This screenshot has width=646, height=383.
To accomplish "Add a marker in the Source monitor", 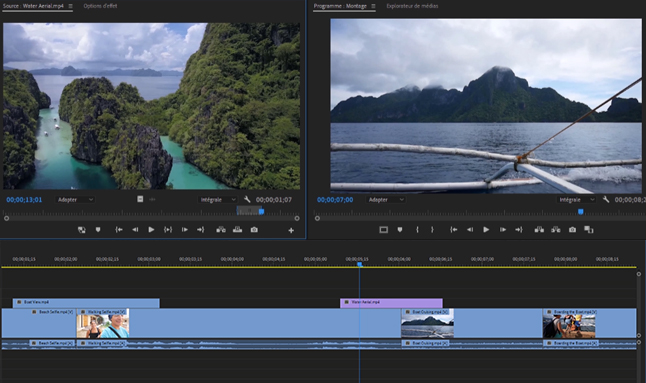I will (x=98, y=230).
